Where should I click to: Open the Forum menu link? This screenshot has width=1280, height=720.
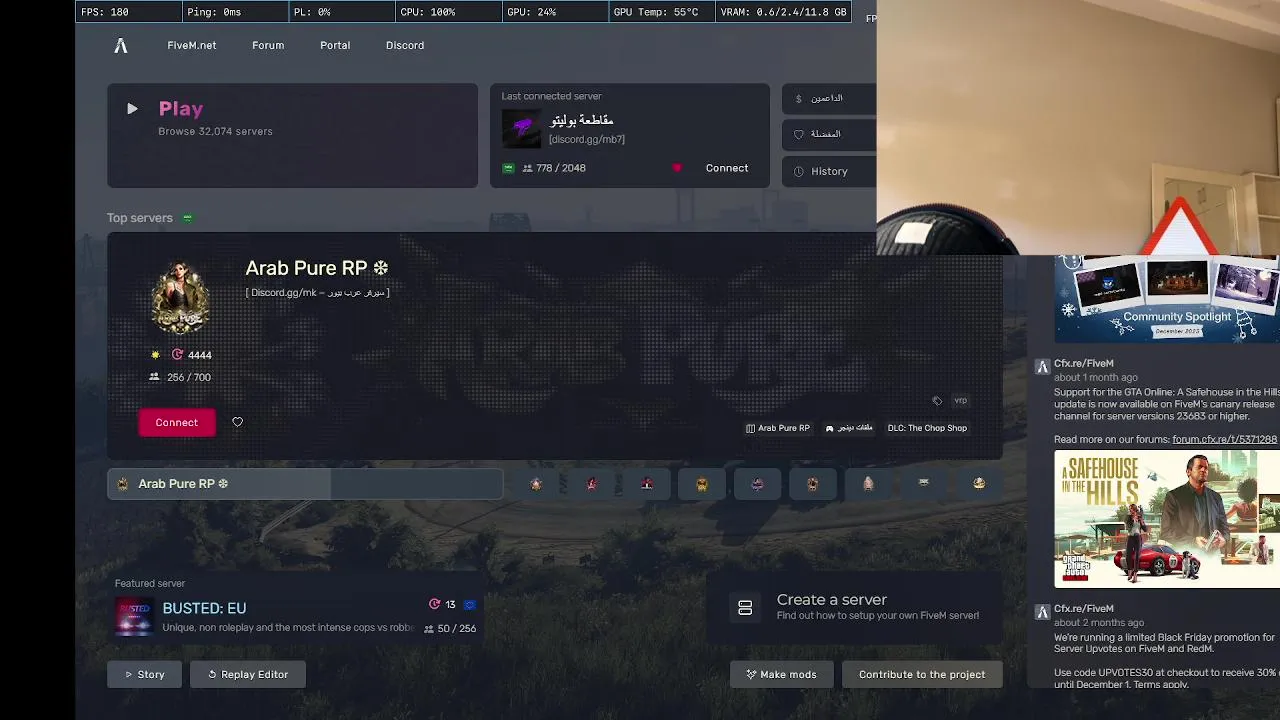coord(268,45)
